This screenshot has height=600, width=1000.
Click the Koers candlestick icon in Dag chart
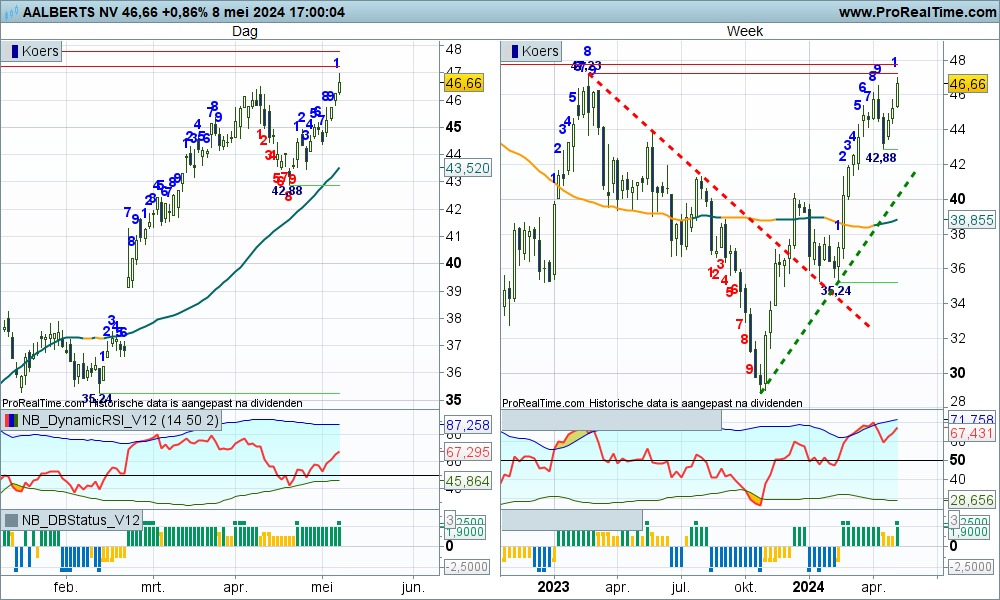[14, 51]
